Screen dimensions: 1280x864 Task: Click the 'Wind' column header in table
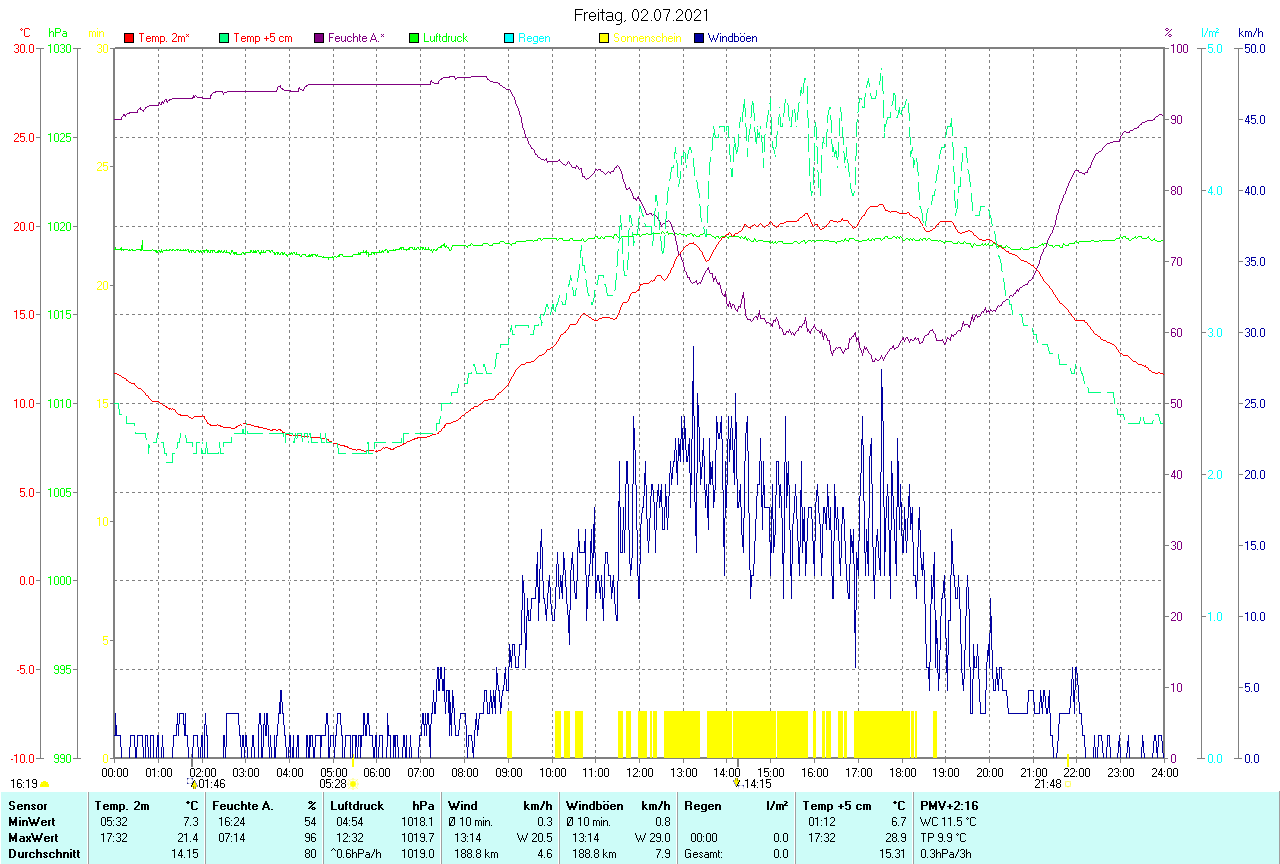[462, 805]
